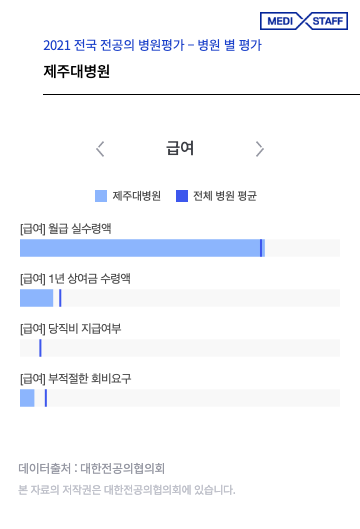Click the 제주대병원 hospital title
Viewport: 360px width, 529px height.
(x=77, y=71)
